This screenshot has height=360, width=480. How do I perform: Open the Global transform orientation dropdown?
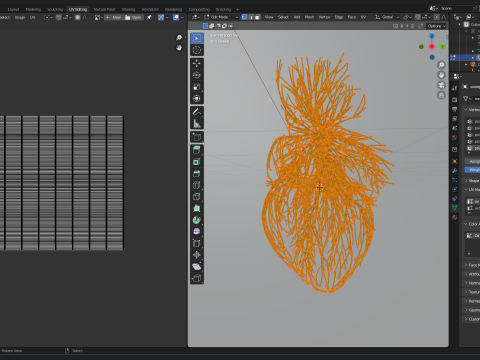click(x=387, y=17)
